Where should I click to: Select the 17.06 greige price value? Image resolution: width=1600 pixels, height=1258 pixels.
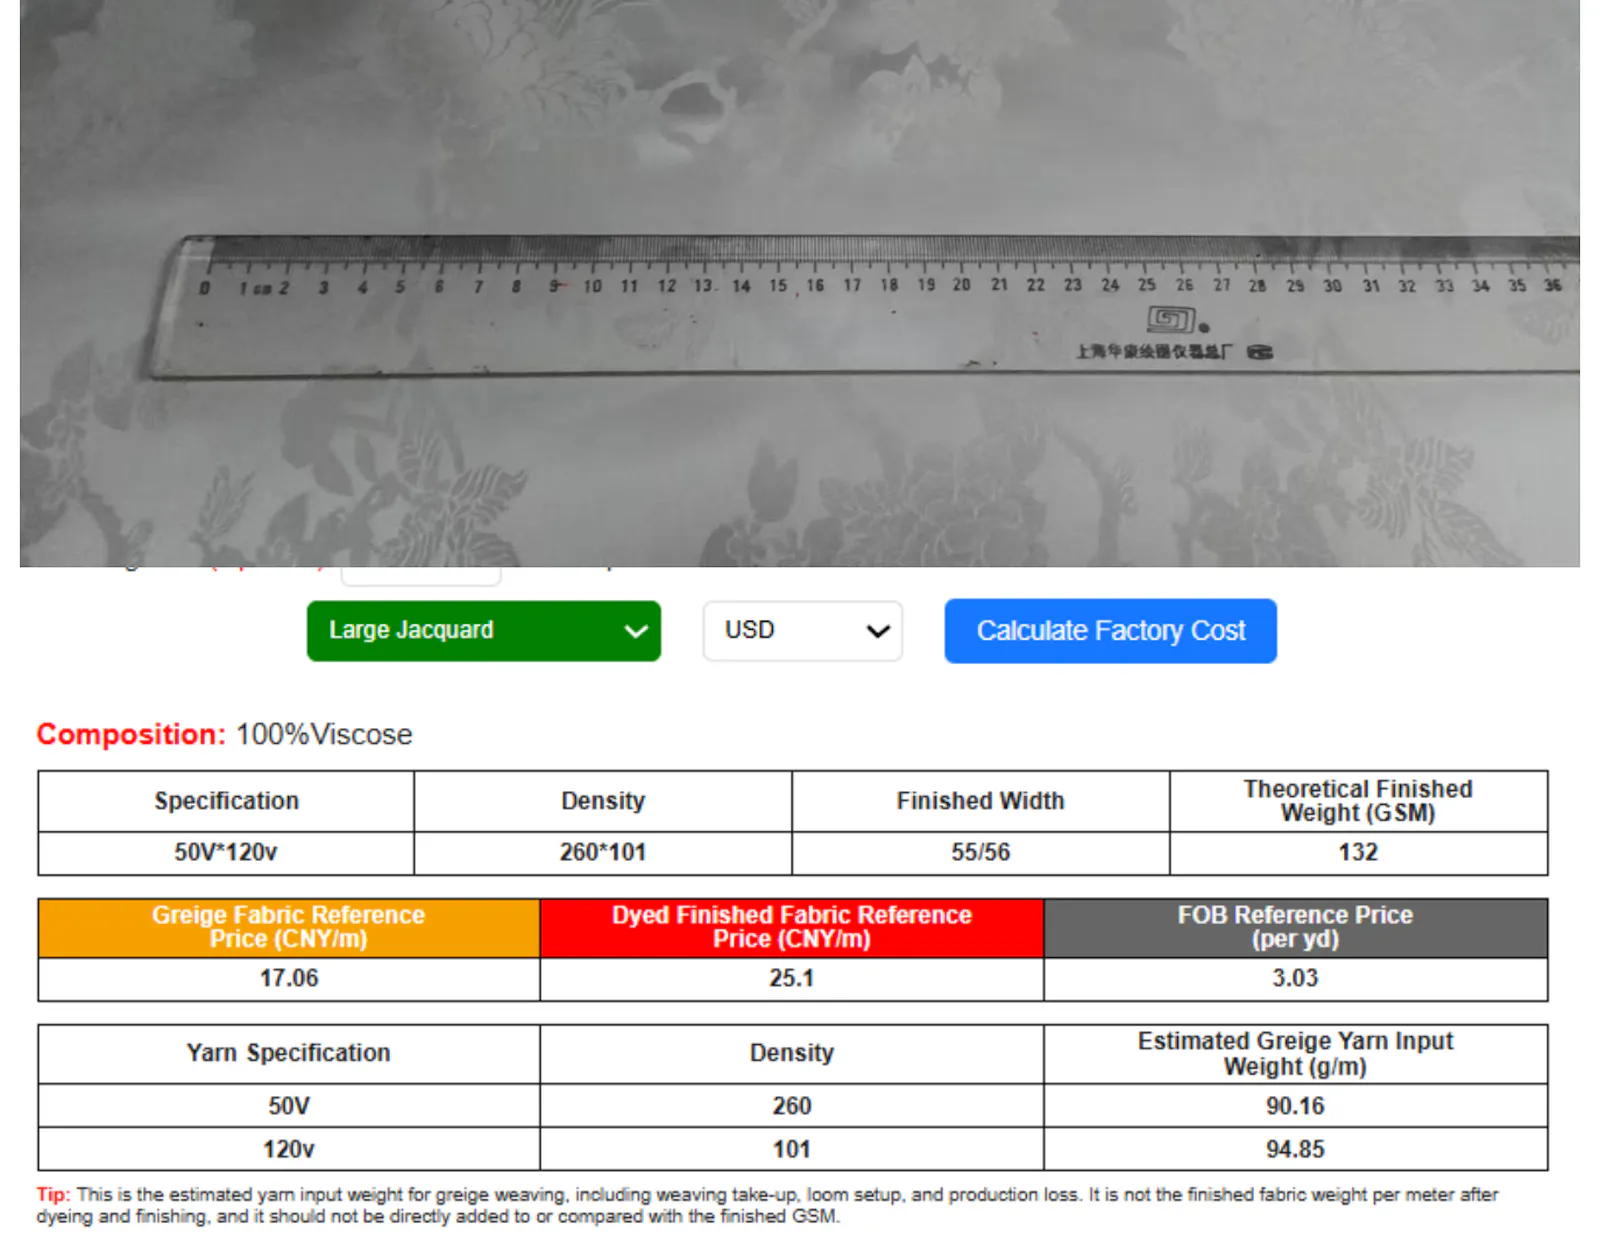point(289,979)
